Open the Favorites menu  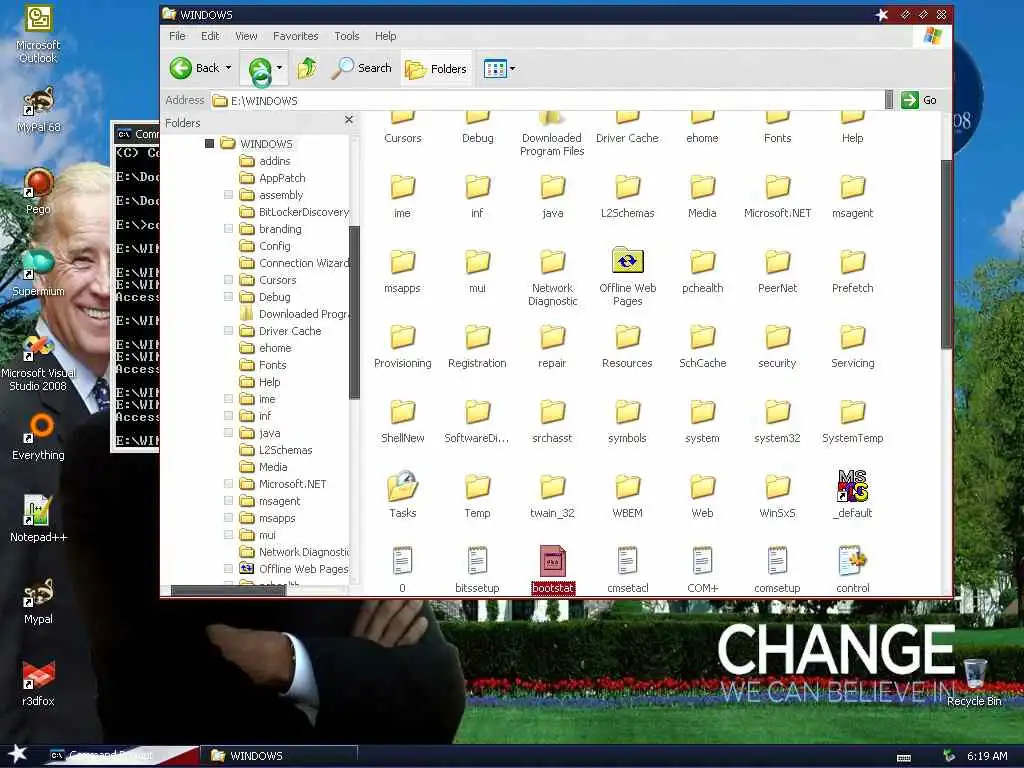pos(295,36)
